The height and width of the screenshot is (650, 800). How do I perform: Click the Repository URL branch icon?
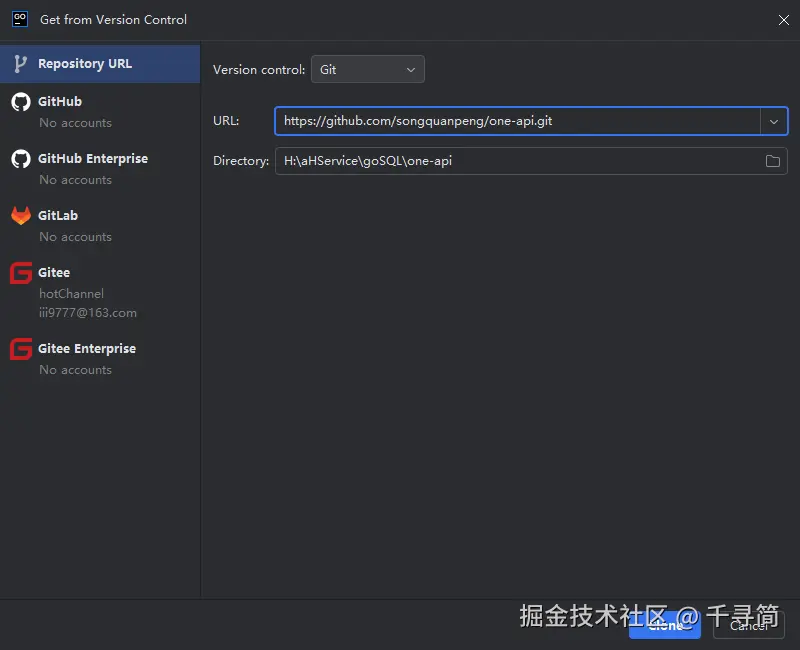(20, 64)
